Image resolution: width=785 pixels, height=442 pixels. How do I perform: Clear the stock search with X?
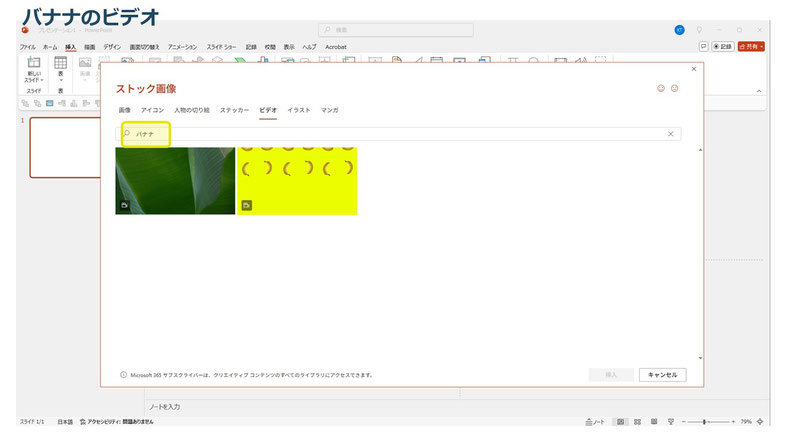point(670,134)
